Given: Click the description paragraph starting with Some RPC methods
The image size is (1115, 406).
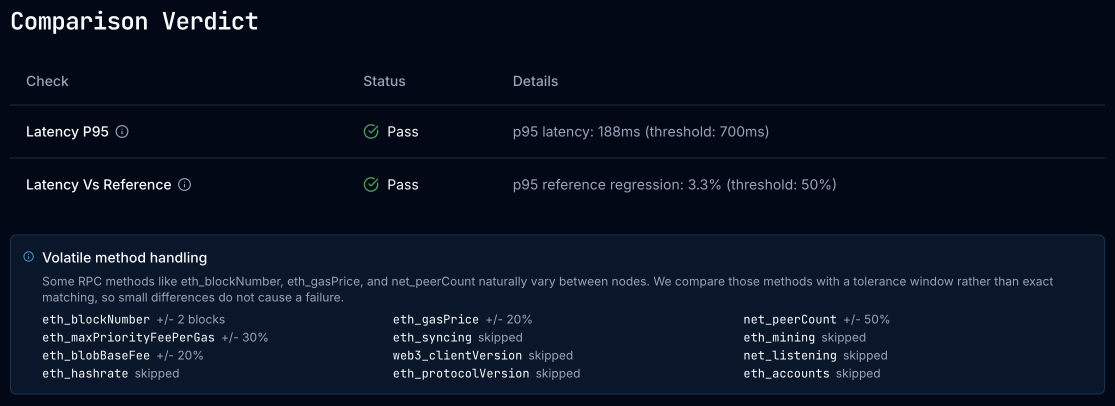Looking at the screenshot, I should (x=547, y=289).
